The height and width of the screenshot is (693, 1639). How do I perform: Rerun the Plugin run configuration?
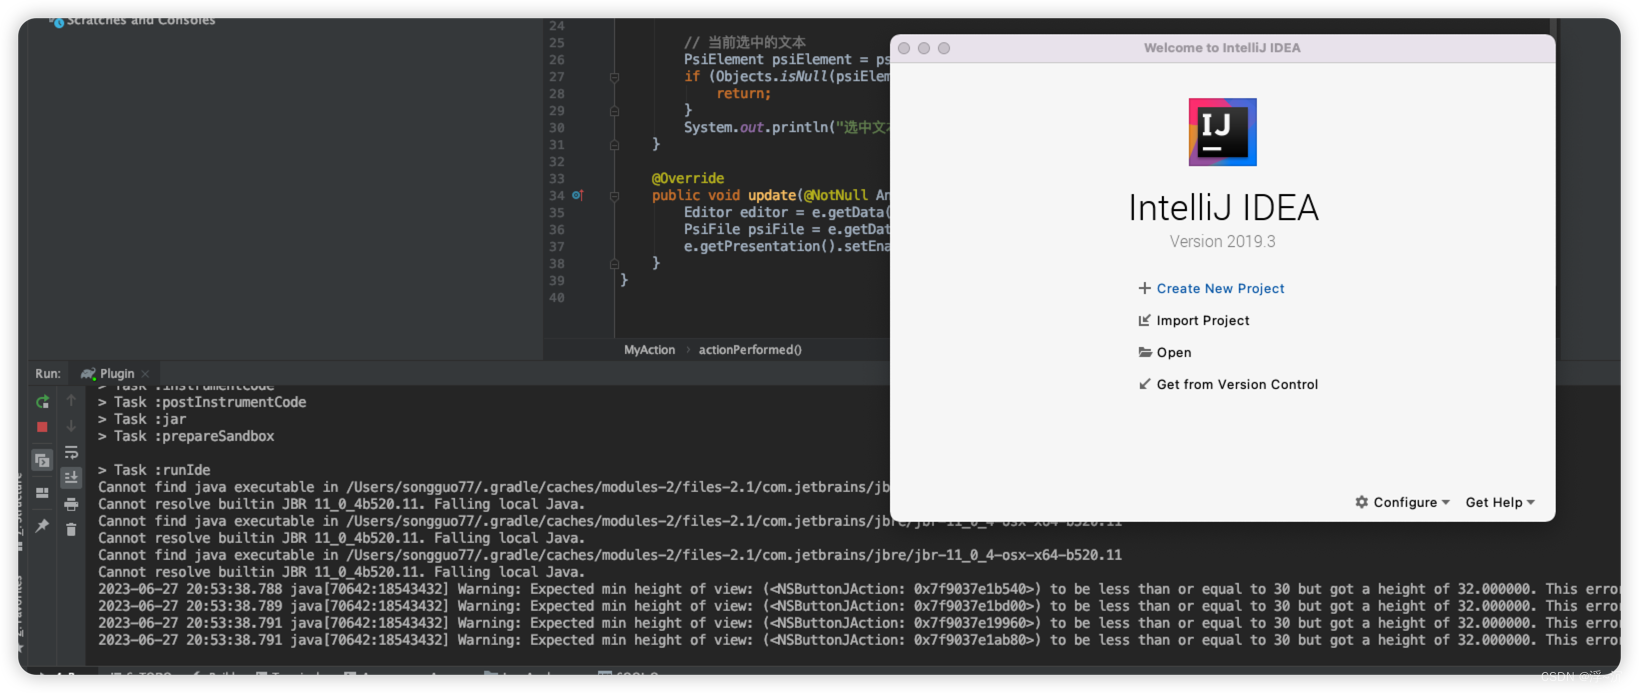coord(42,402)
